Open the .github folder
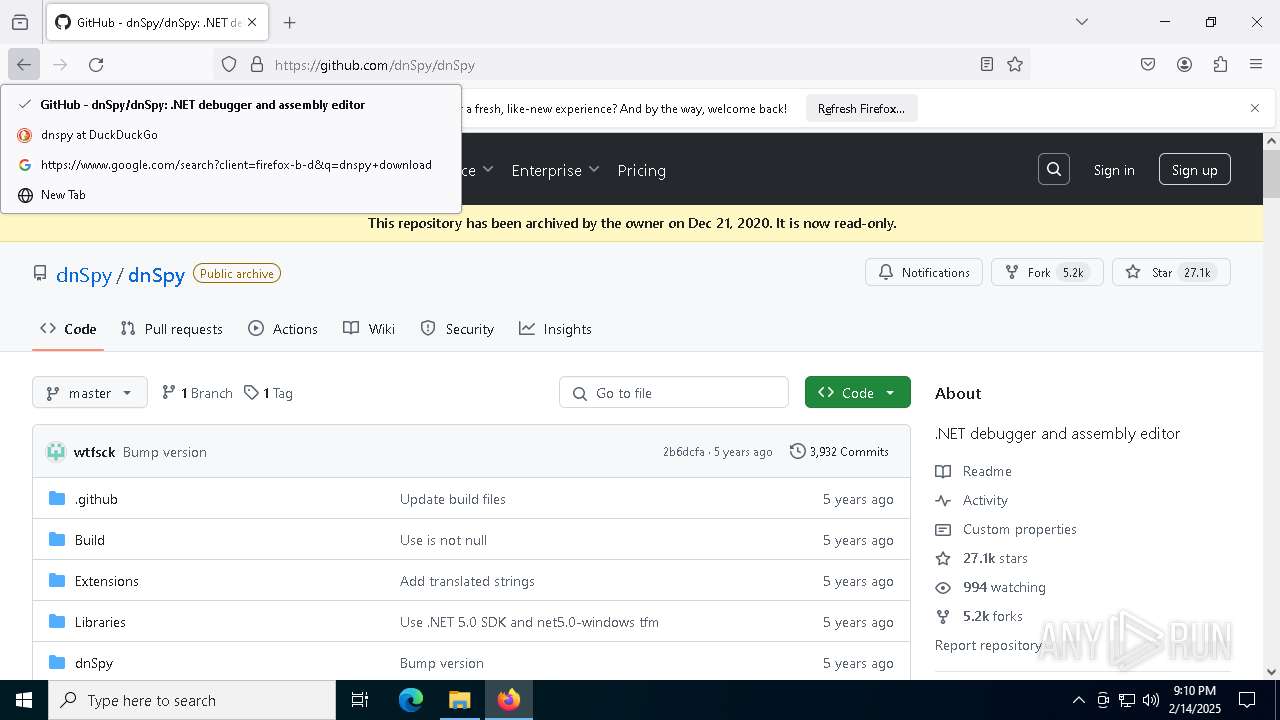Screen dimensions: 1280x720 96,499
